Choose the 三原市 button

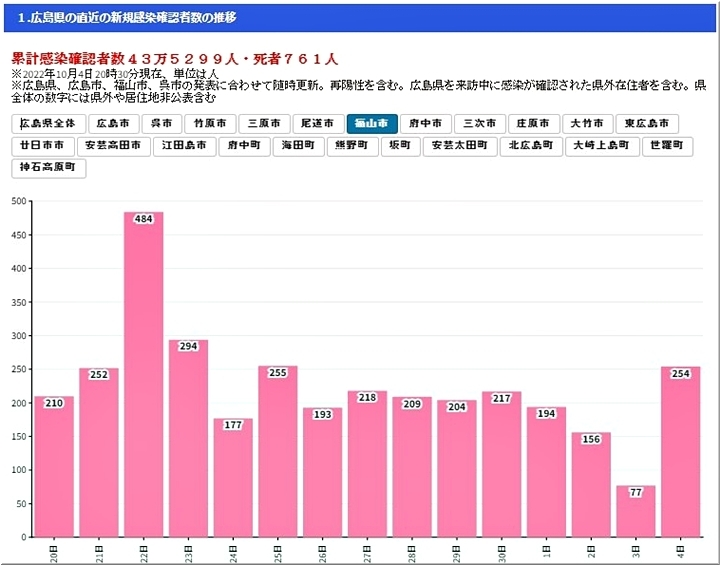[265, 124]
